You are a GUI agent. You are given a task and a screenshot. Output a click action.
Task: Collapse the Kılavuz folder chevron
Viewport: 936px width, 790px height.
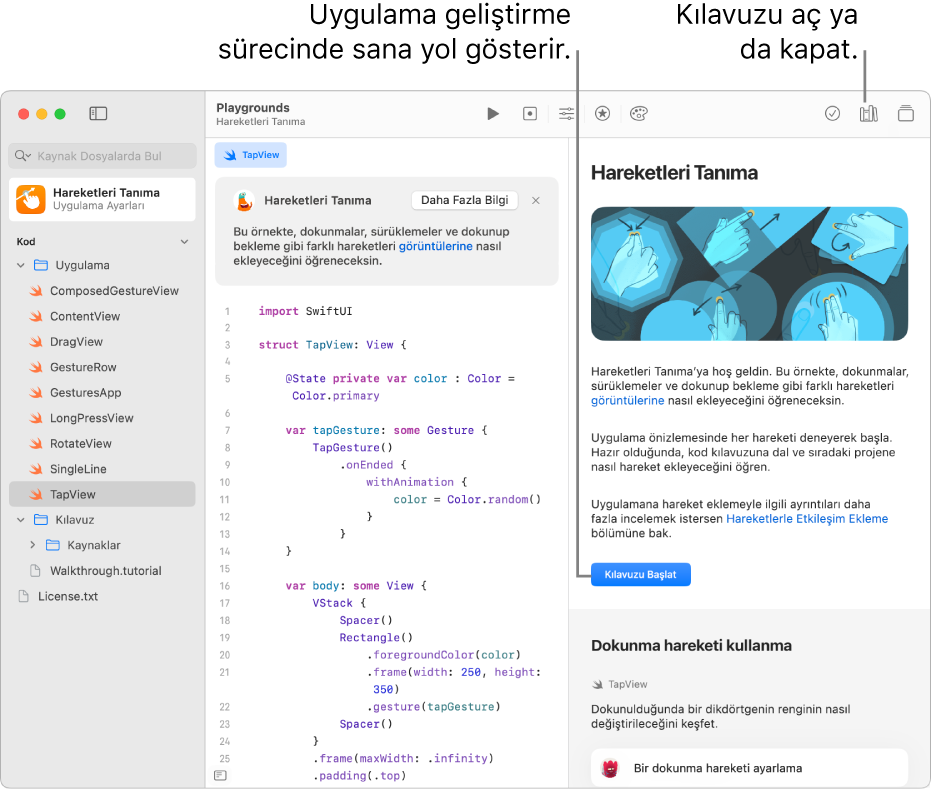tap(21, 520)
